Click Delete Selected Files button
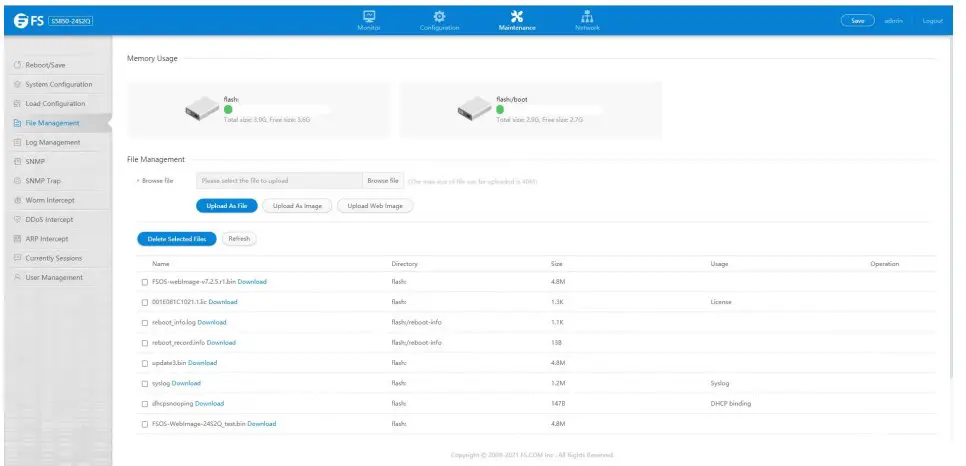The height and width of the screenshot is (466, 966). click(177, 239)
